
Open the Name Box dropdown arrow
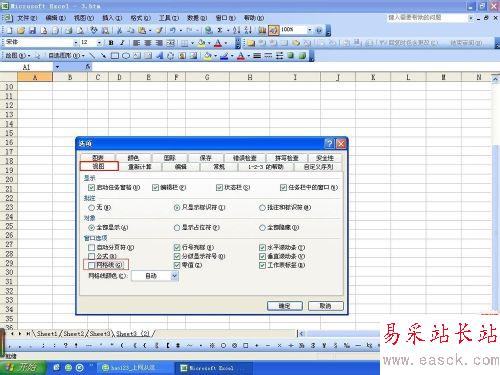coord(57,67)
